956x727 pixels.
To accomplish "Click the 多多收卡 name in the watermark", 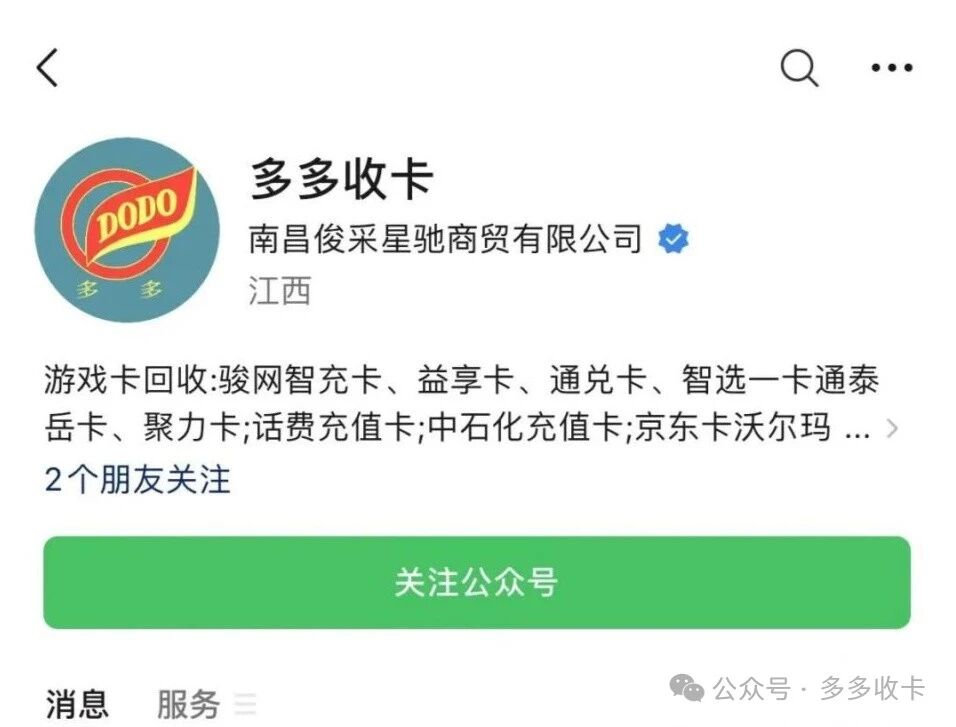I will tap(872, 689).
